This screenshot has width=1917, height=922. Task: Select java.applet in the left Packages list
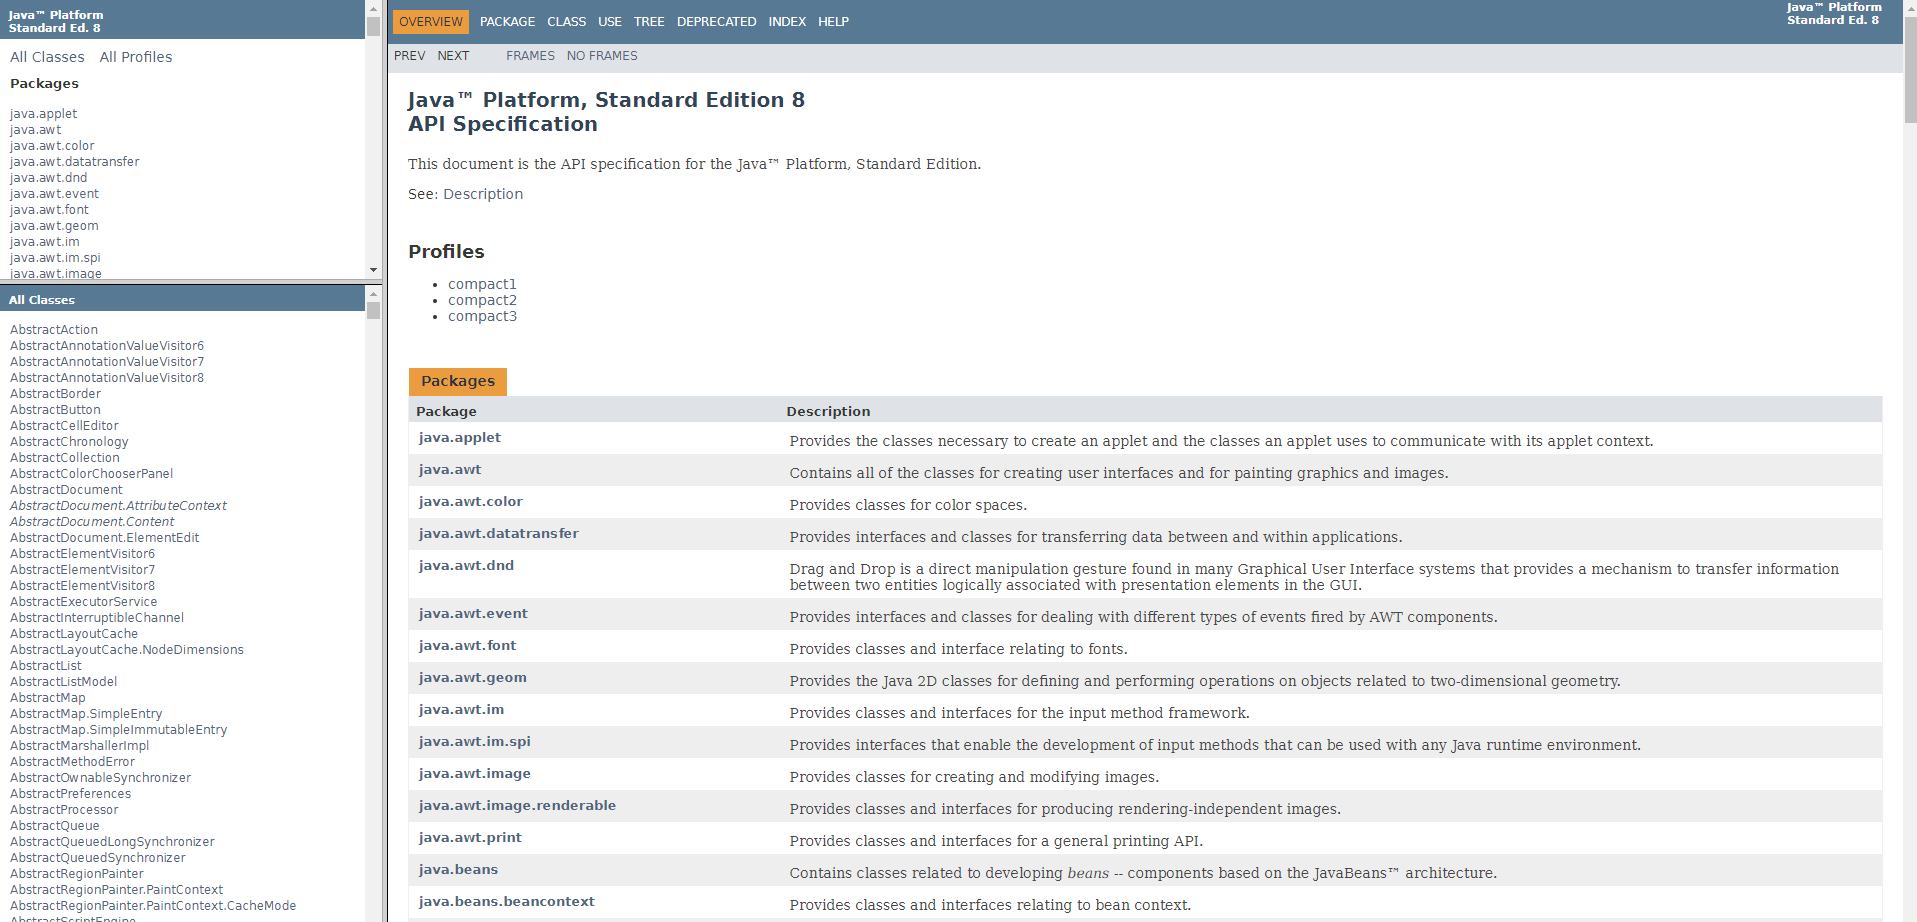tap(43, 114)
